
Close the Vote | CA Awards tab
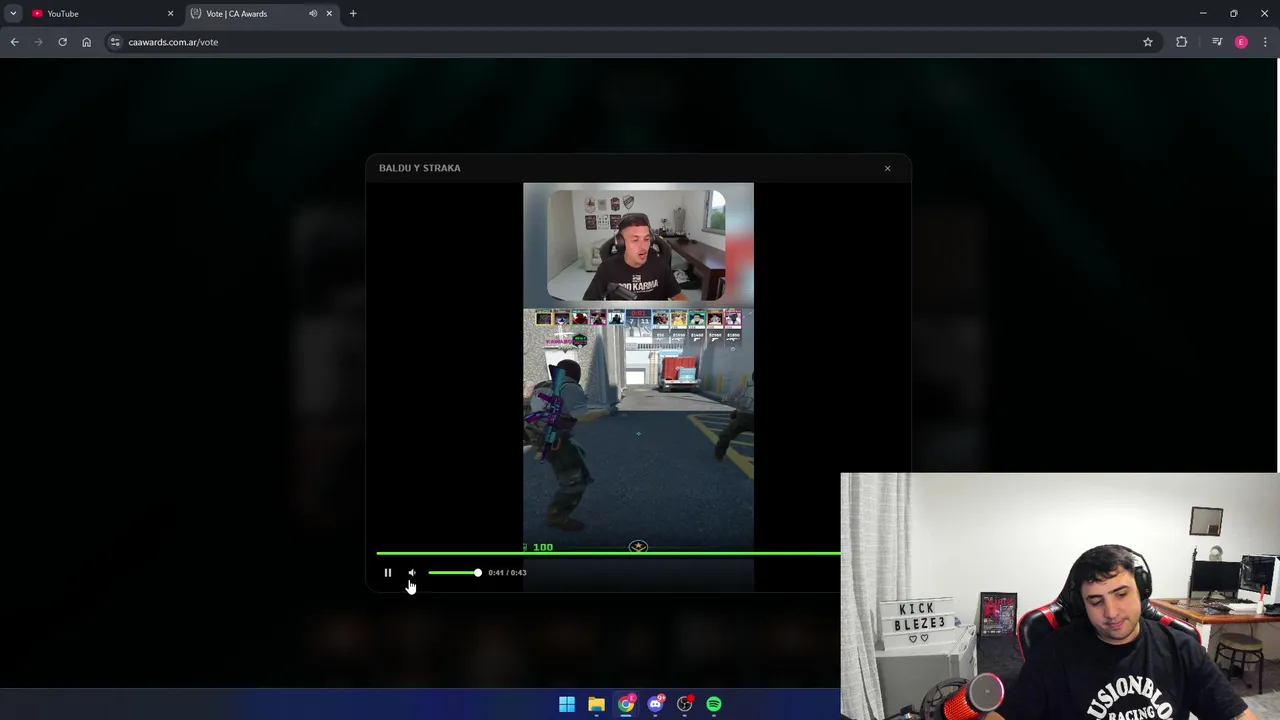click(x=329, y=14)
